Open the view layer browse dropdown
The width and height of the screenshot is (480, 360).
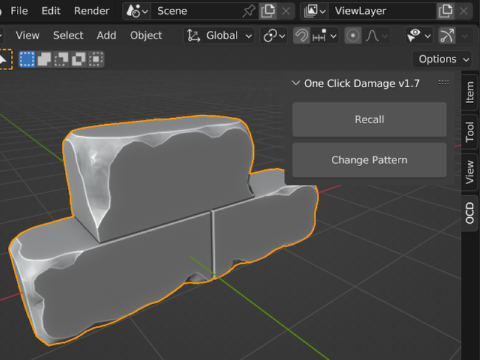(x=314, y=11)
